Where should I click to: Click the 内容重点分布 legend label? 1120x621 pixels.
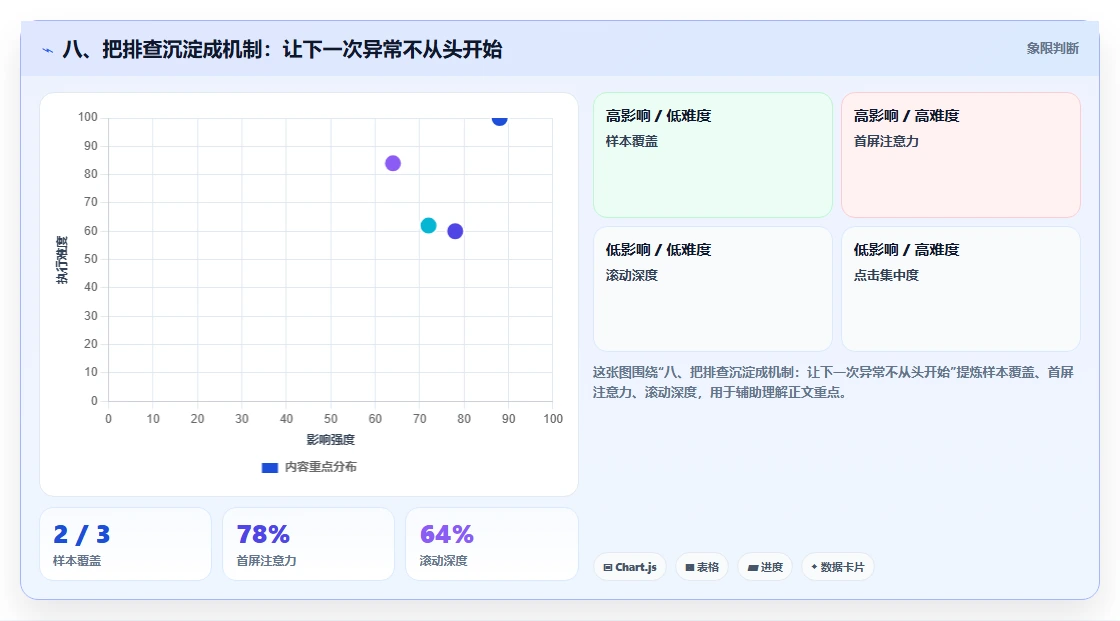(x=320, y=467)
